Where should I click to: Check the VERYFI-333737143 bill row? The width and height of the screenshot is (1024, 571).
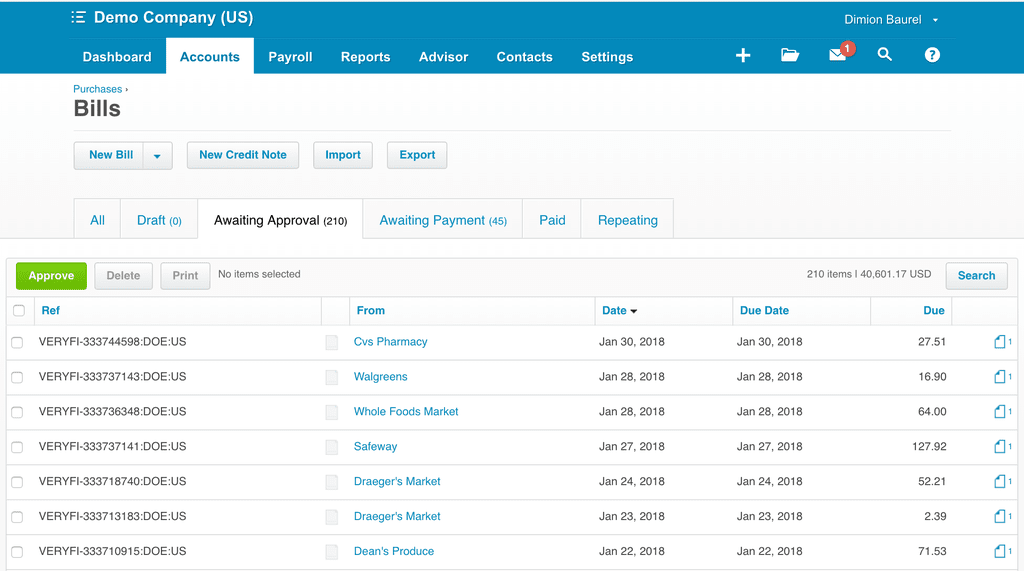click(x=17, y=378)
